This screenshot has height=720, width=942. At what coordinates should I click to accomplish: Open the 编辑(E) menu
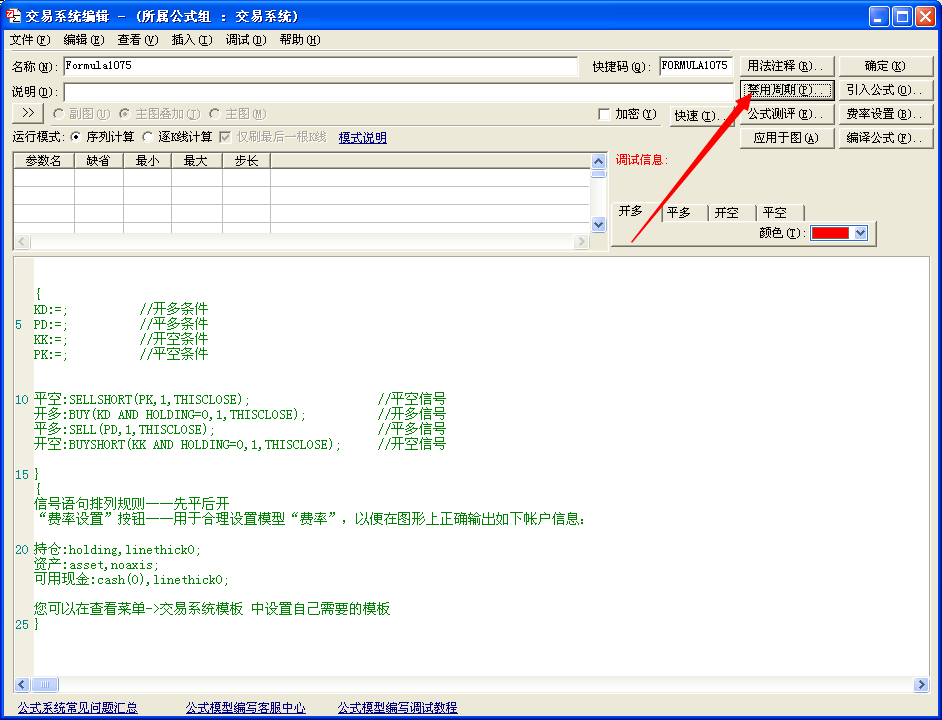tap(84, 40)
